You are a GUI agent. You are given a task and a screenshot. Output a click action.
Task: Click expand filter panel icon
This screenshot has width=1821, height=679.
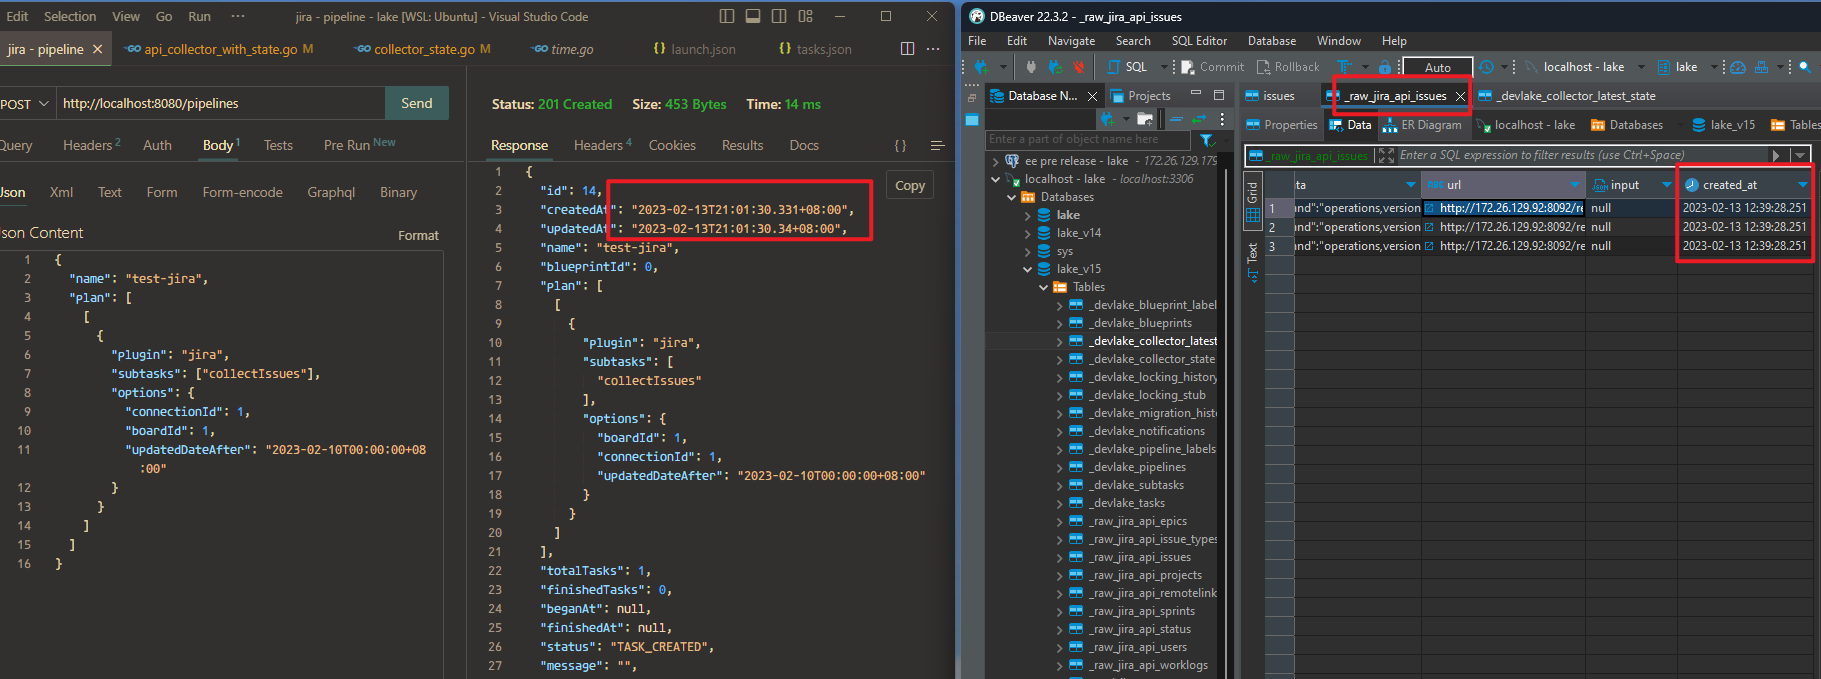(1386, 155)
